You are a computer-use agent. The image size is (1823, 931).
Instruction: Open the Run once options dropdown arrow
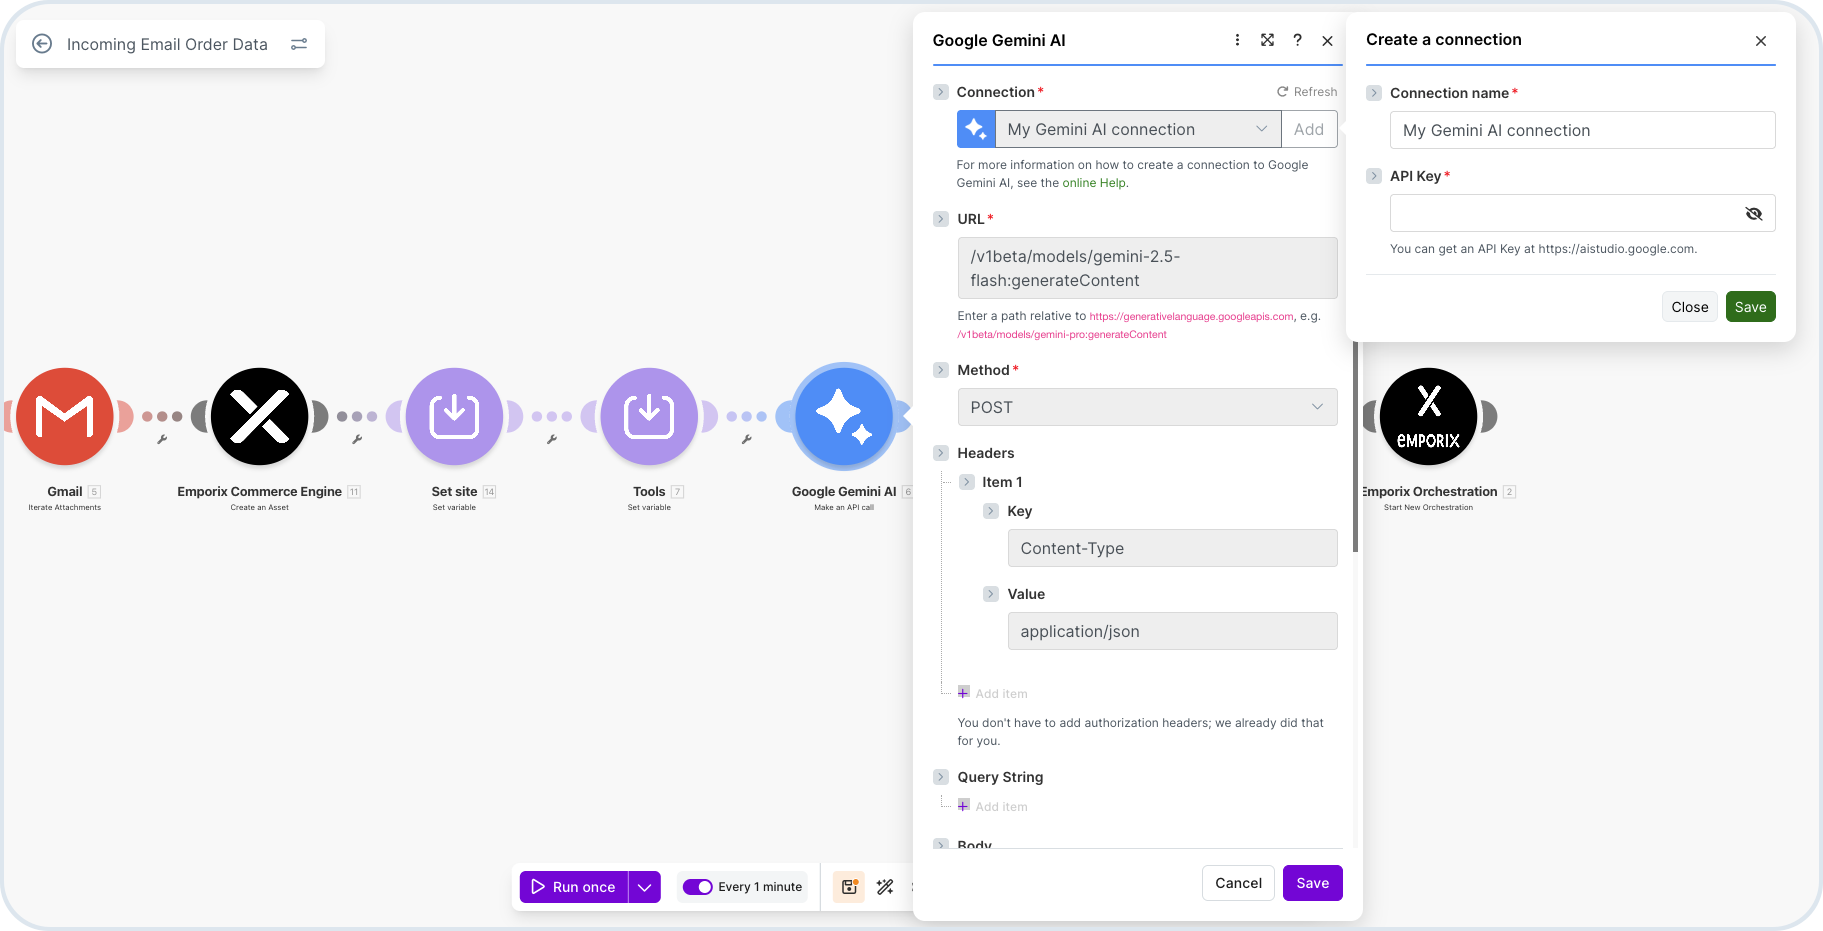645,887
